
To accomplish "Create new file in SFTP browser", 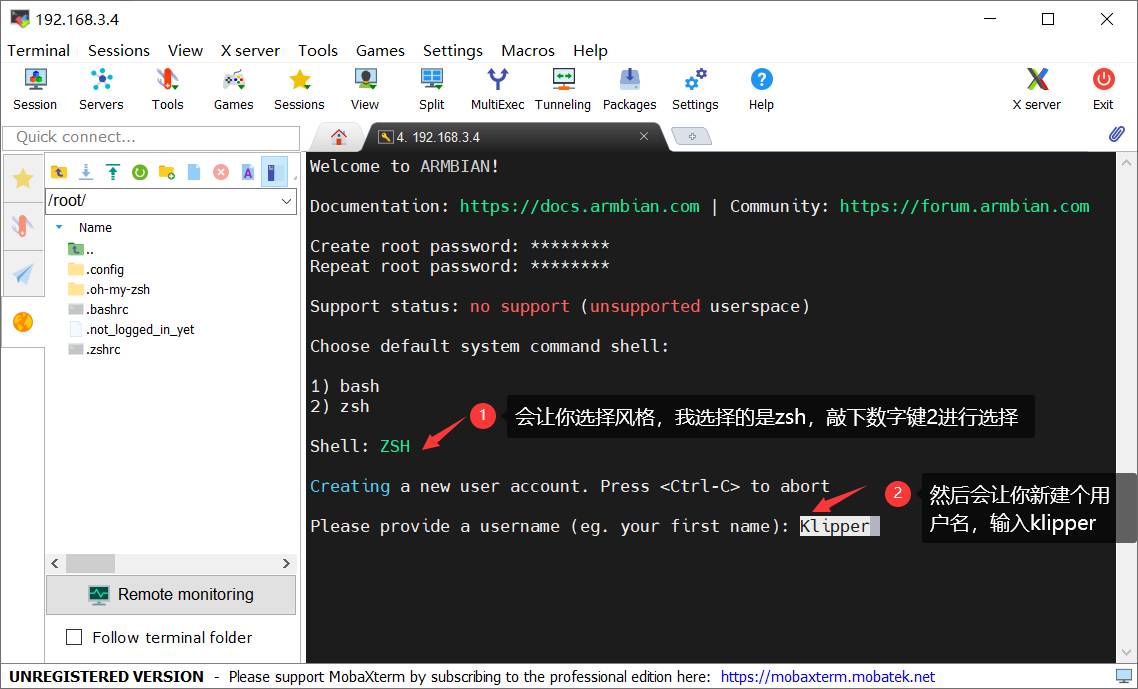I will pyautogui.click(x=194, y=172).
